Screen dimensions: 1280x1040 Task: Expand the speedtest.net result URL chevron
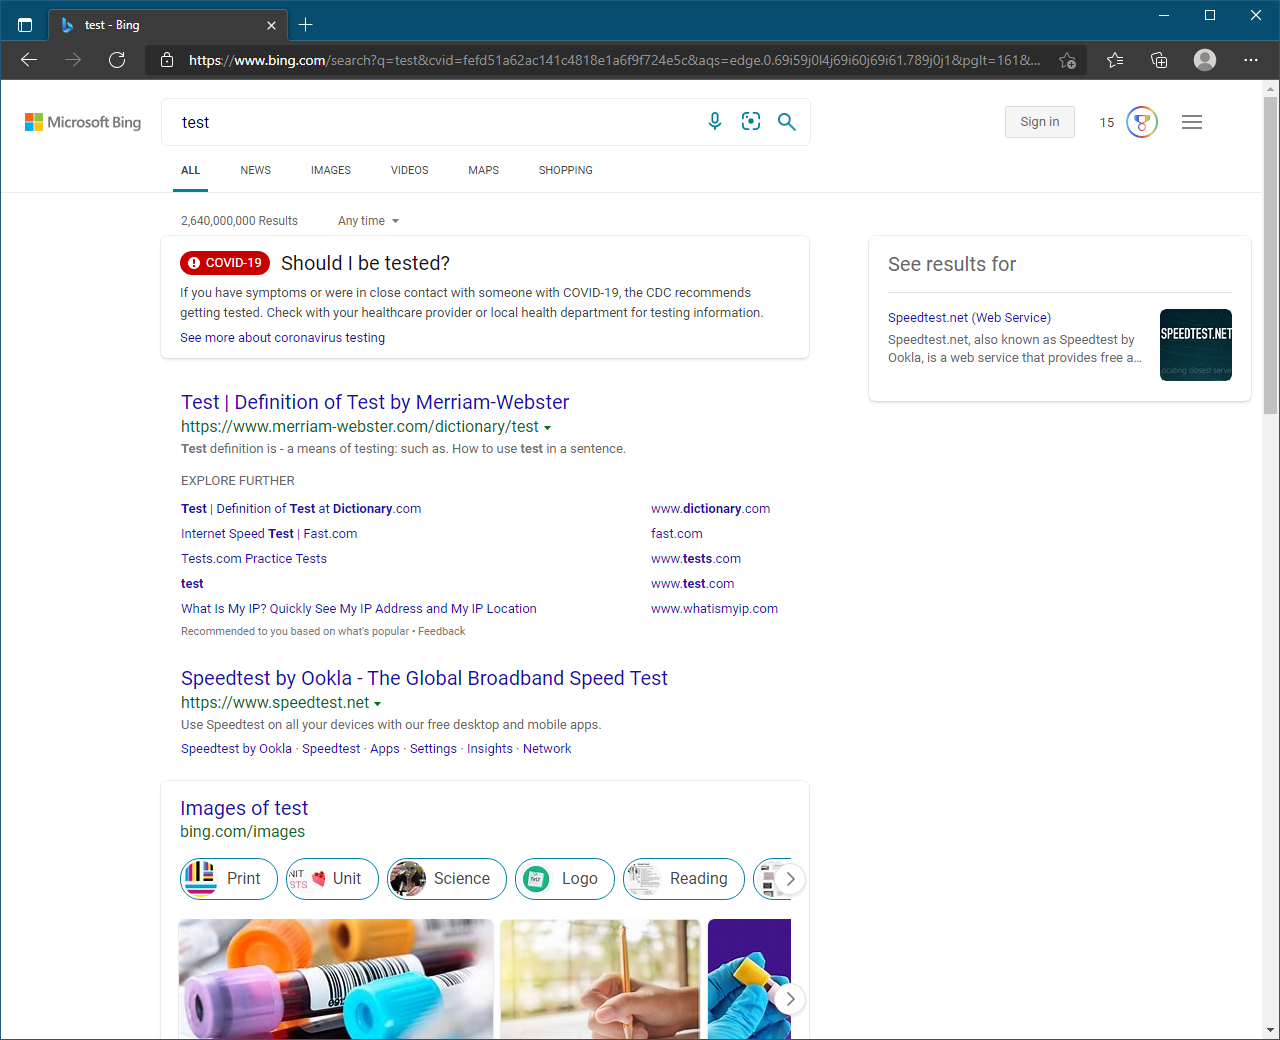coord(378,702)
